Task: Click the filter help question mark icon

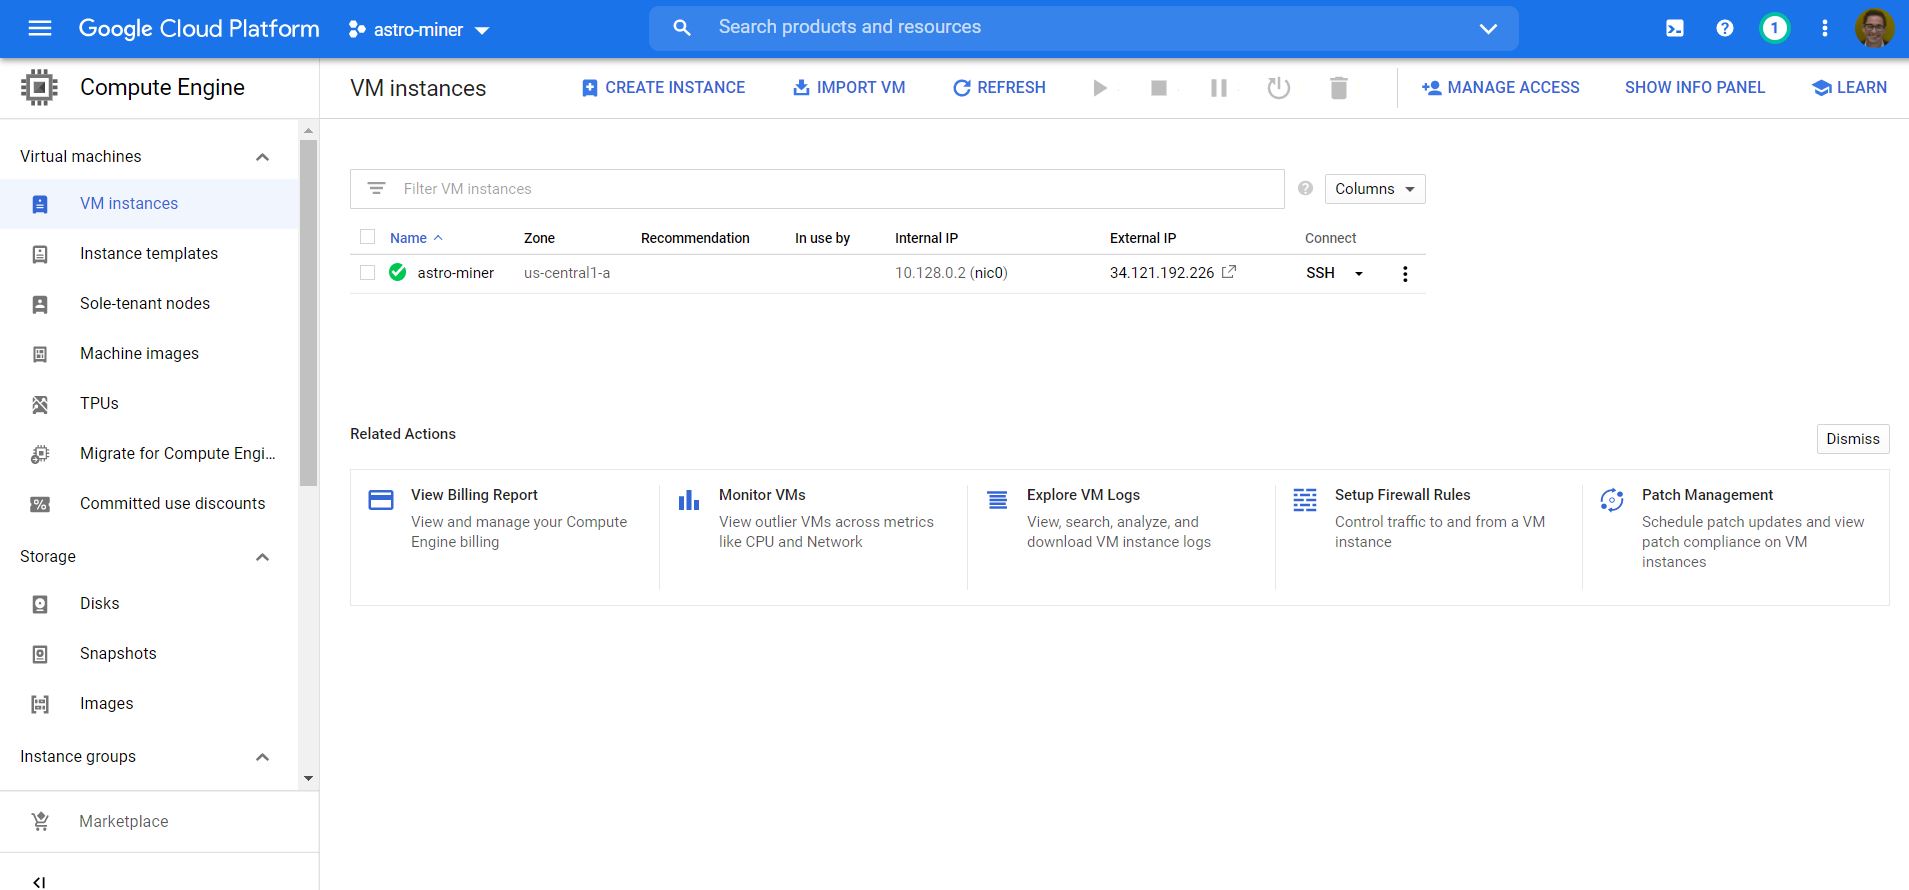Action: tap(1305, 188)
